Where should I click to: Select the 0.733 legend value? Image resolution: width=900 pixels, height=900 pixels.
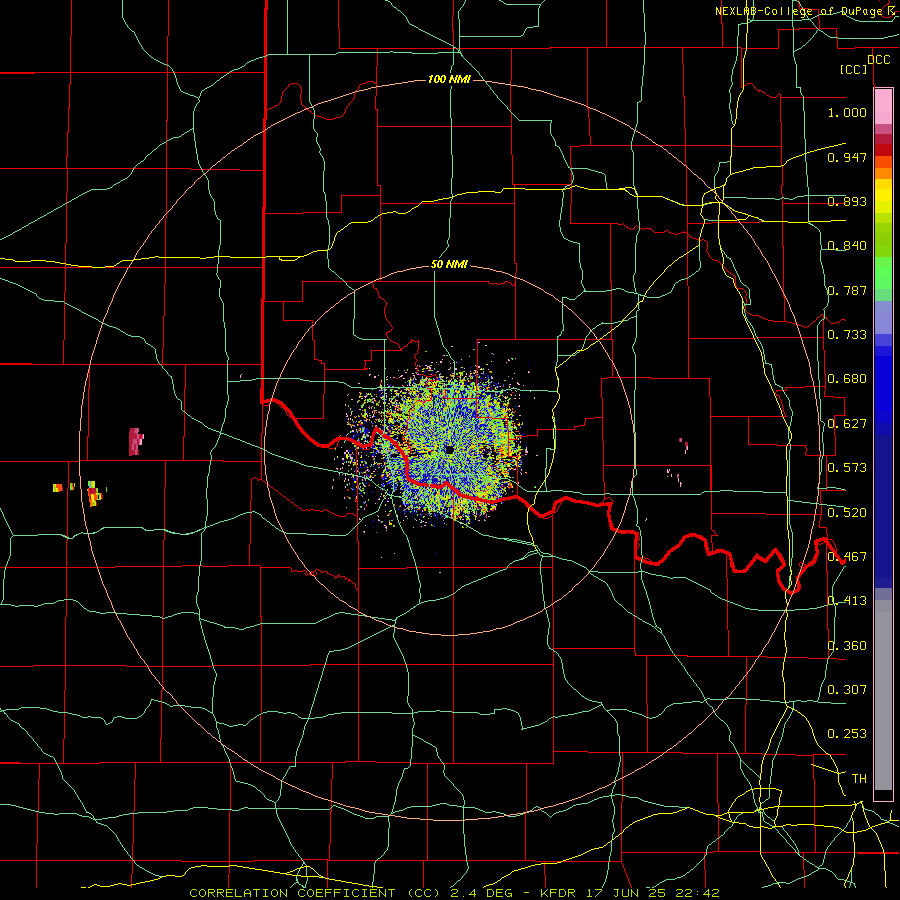click(847, 335)
